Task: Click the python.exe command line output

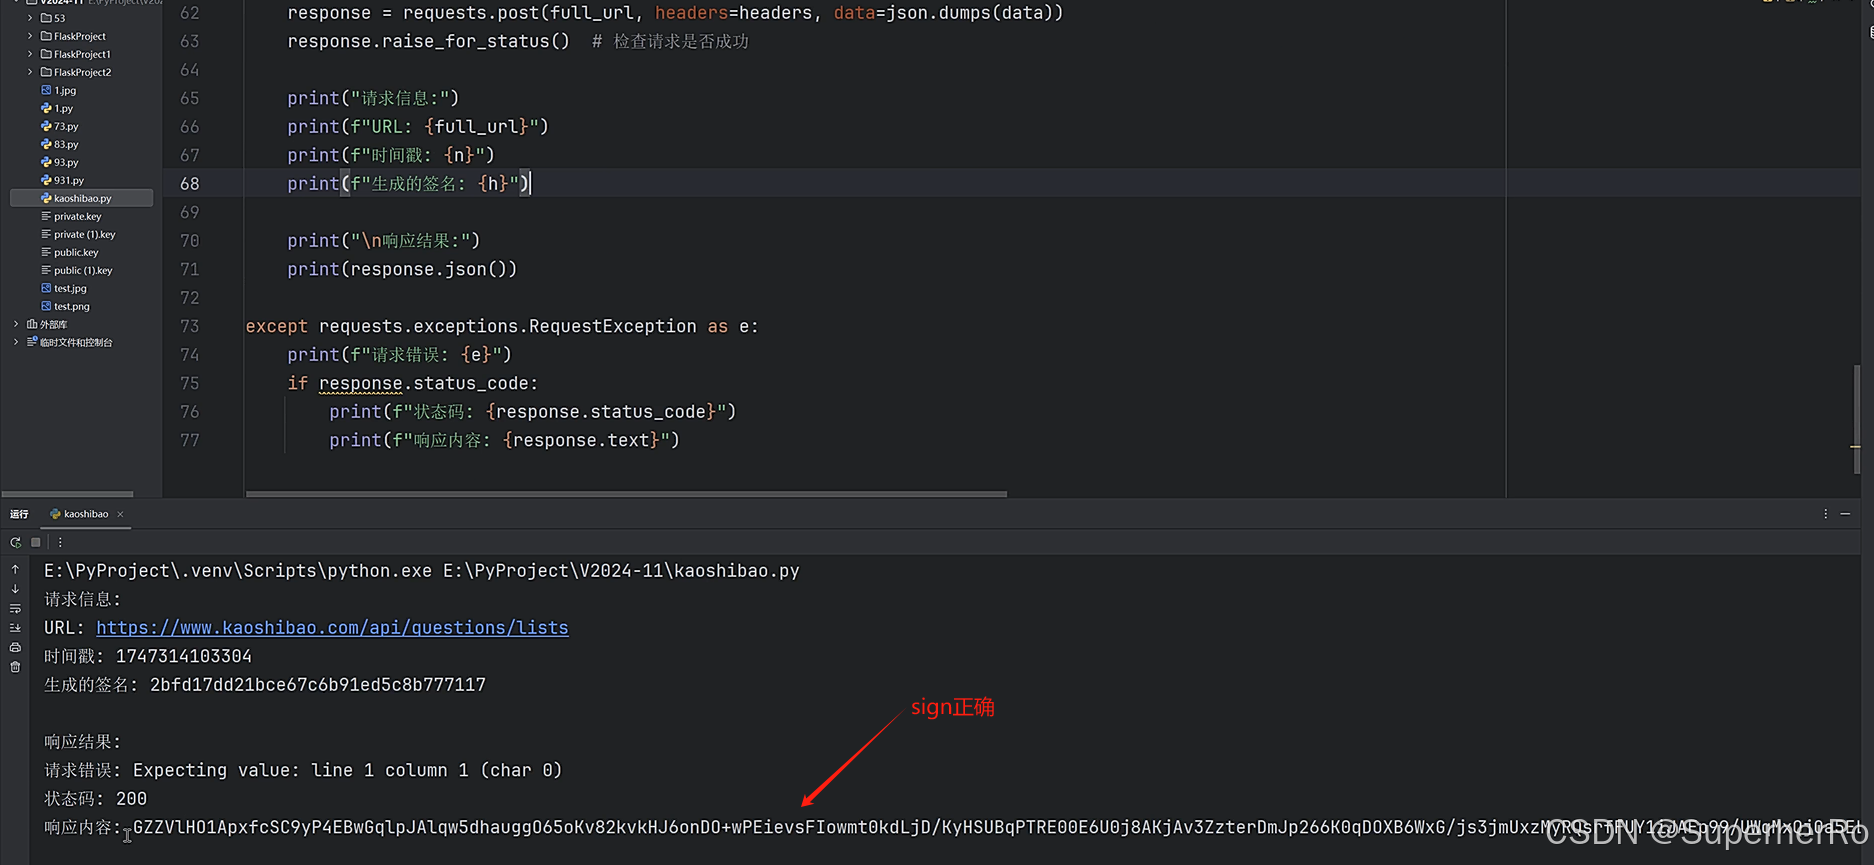Action: click(x=421, y=571)
